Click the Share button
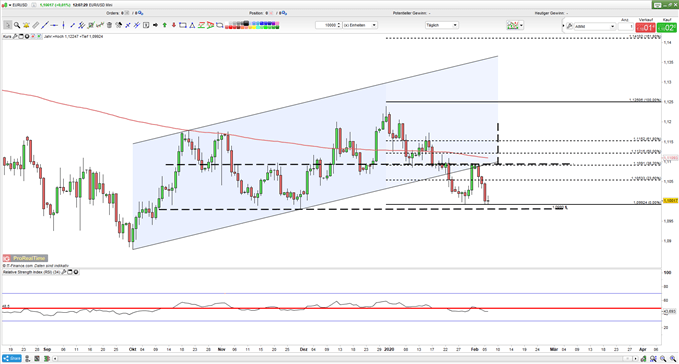This screenshot has width=679, height=364. (12, 358)
